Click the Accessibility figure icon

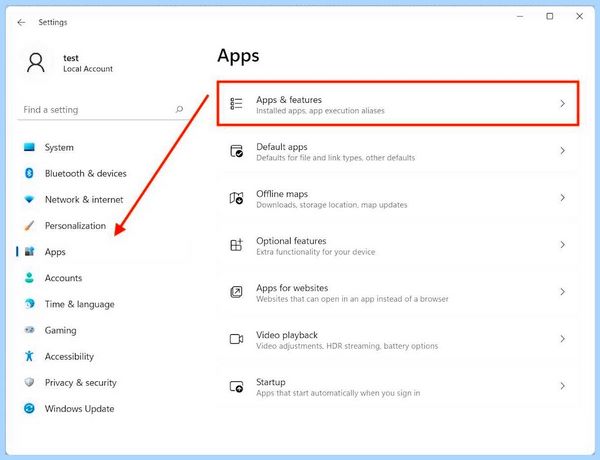(29, 356)
